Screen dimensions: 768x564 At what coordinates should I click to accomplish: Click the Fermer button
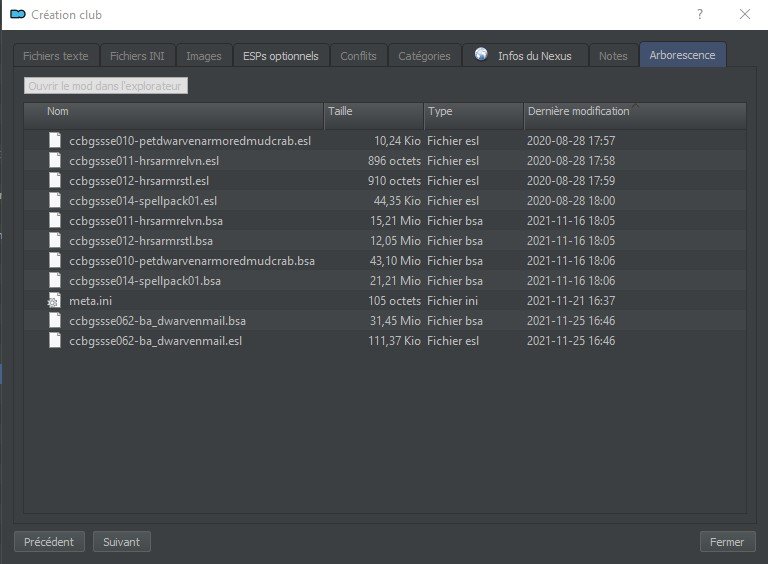tap(727, 541)
